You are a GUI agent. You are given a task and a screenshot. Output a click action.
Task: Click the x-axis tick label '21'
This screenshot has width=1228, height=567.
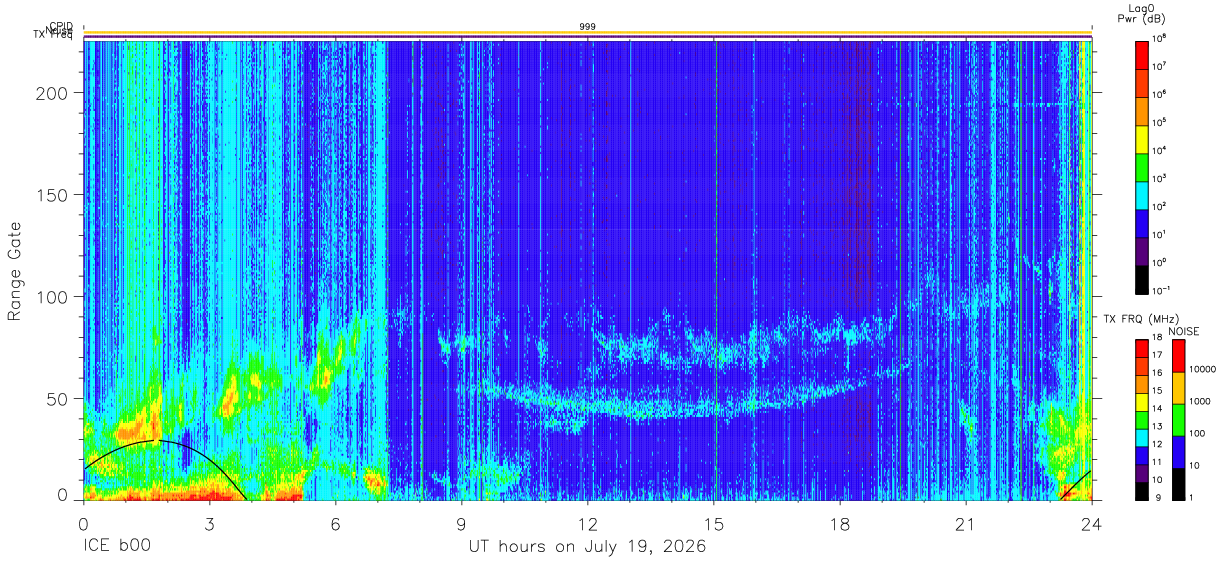(966, 524)
